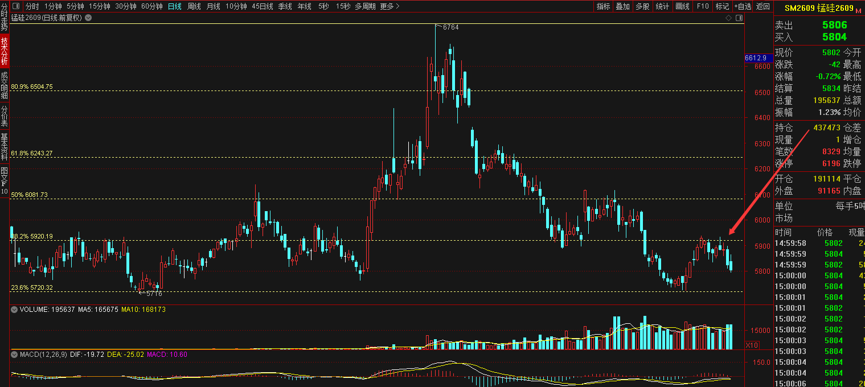Click the 6764 high price marker
Viewport: 865px width, 387px height.
coord(451,26)
